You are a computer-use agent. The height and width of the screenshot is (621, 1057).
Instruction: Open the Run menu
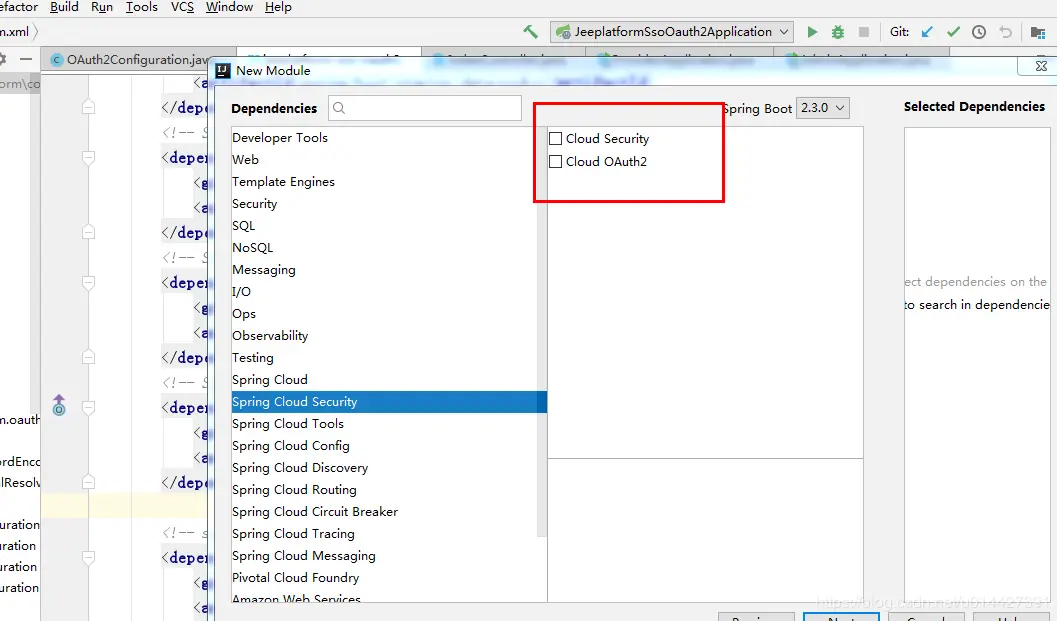(x=102, y=7)
